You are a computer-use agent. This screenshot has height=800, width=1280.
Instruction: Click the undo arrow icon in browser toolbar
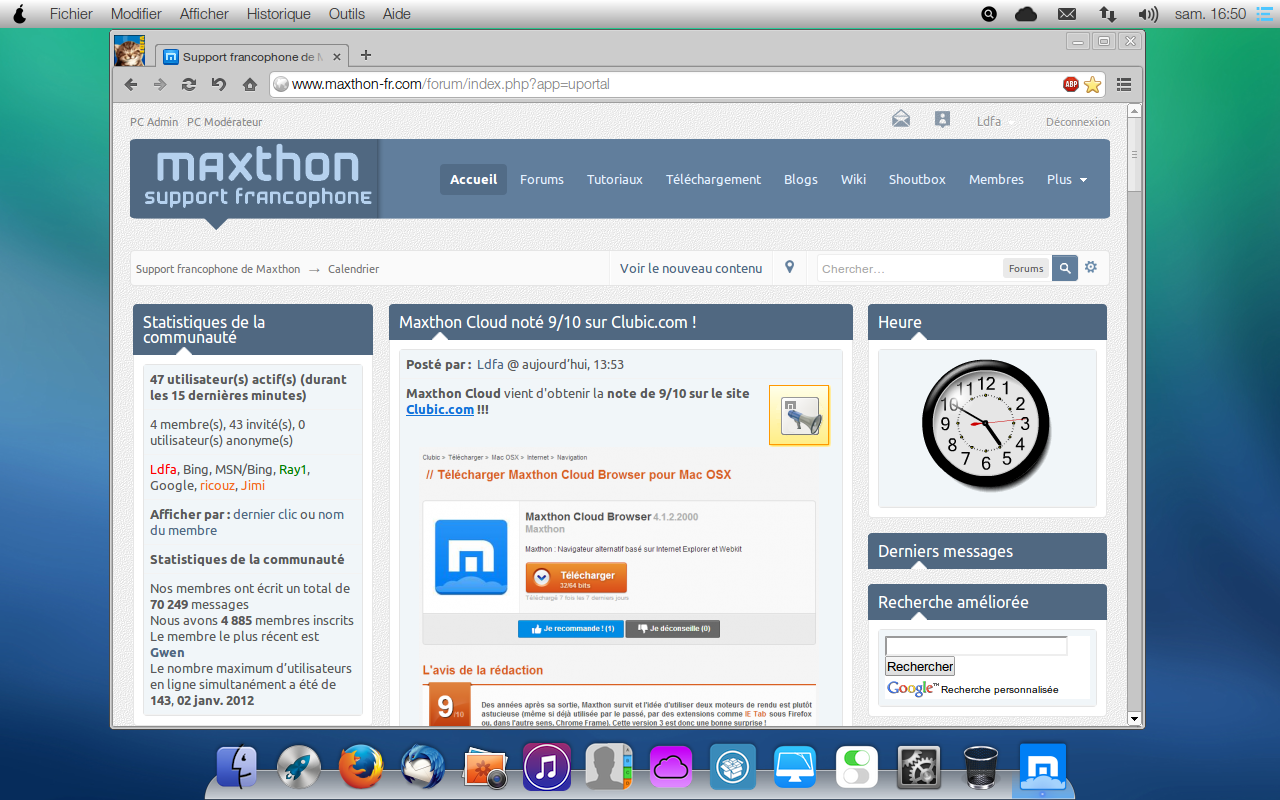click(219, 85)
